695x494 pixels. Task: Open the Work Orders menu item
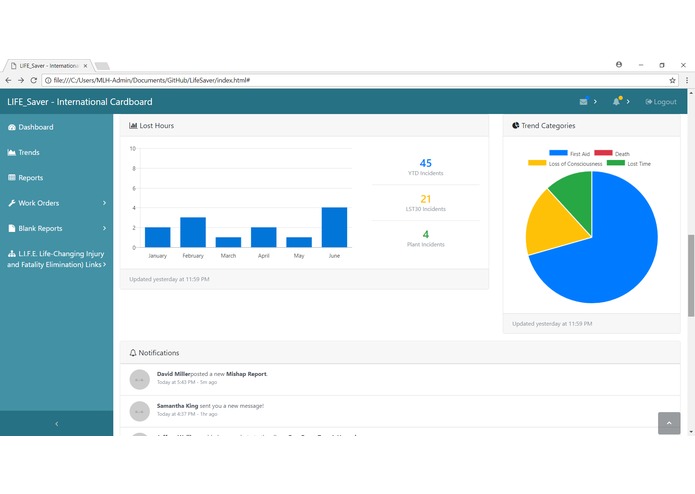pyautogui.click(x=57, y=203)
